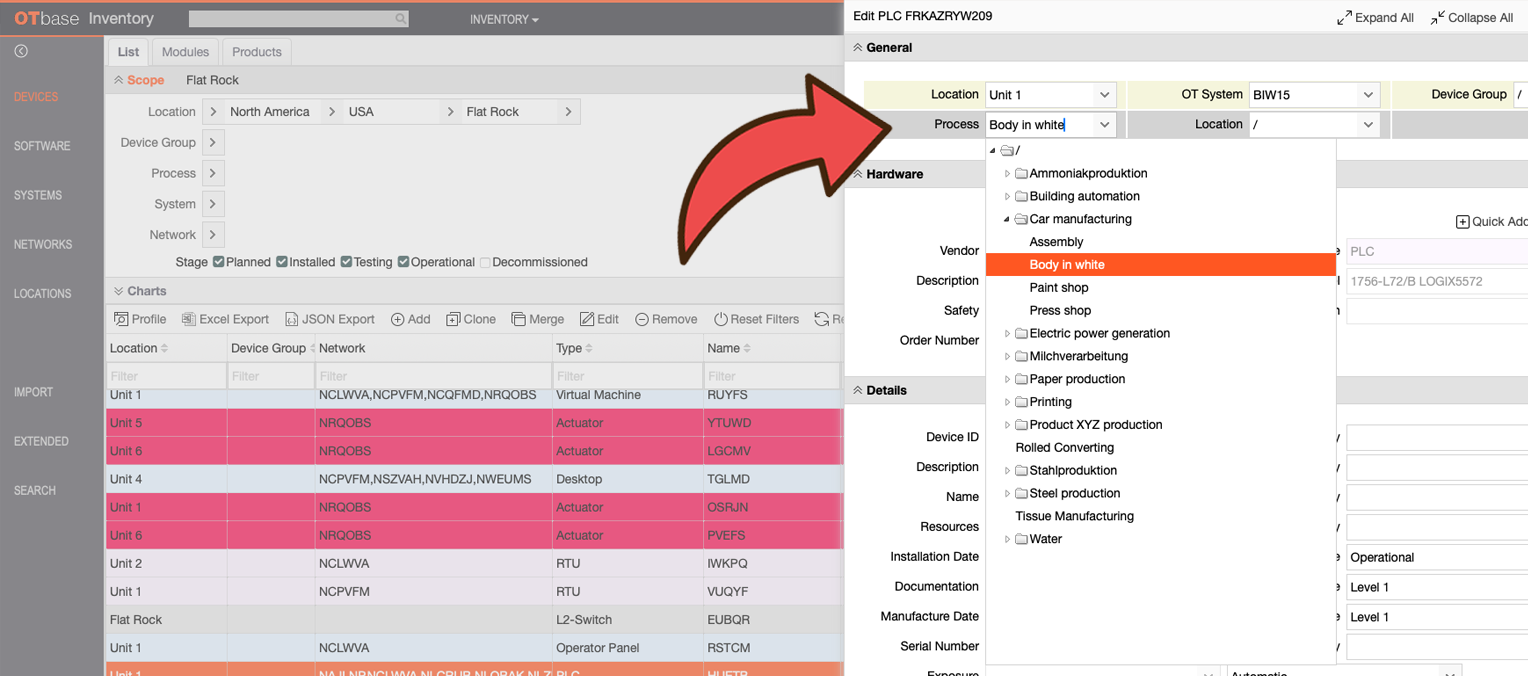Screen dimensions: 1528x676
Task: Expand the Network scope chevron
Action: (213, 235)
